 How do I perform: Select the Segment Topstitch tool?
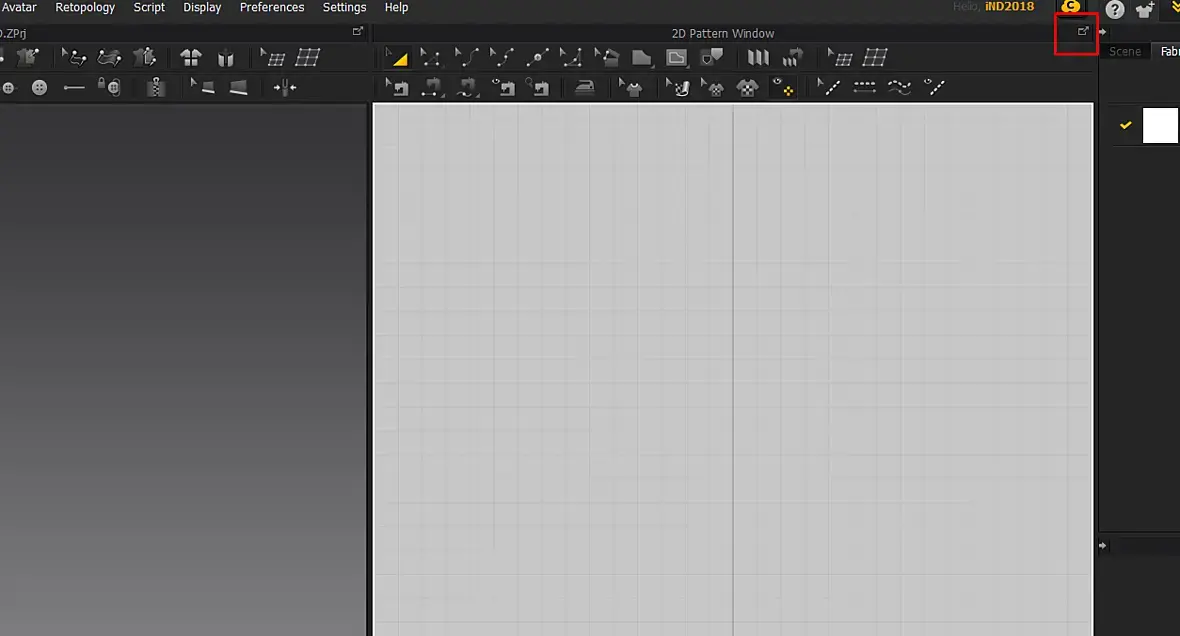[x=864, y=87]
